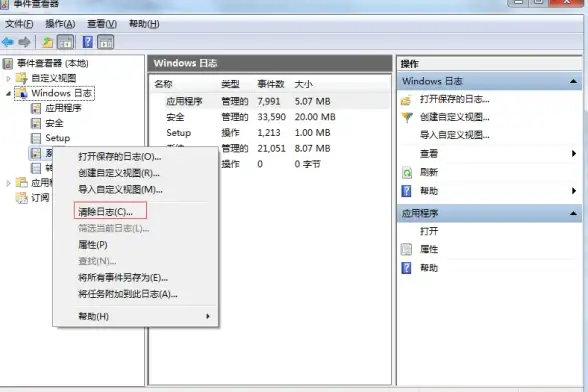This screenshot has height=392, width=588.
Task: Click the Up one level folder icon
Action: point(48,42)
